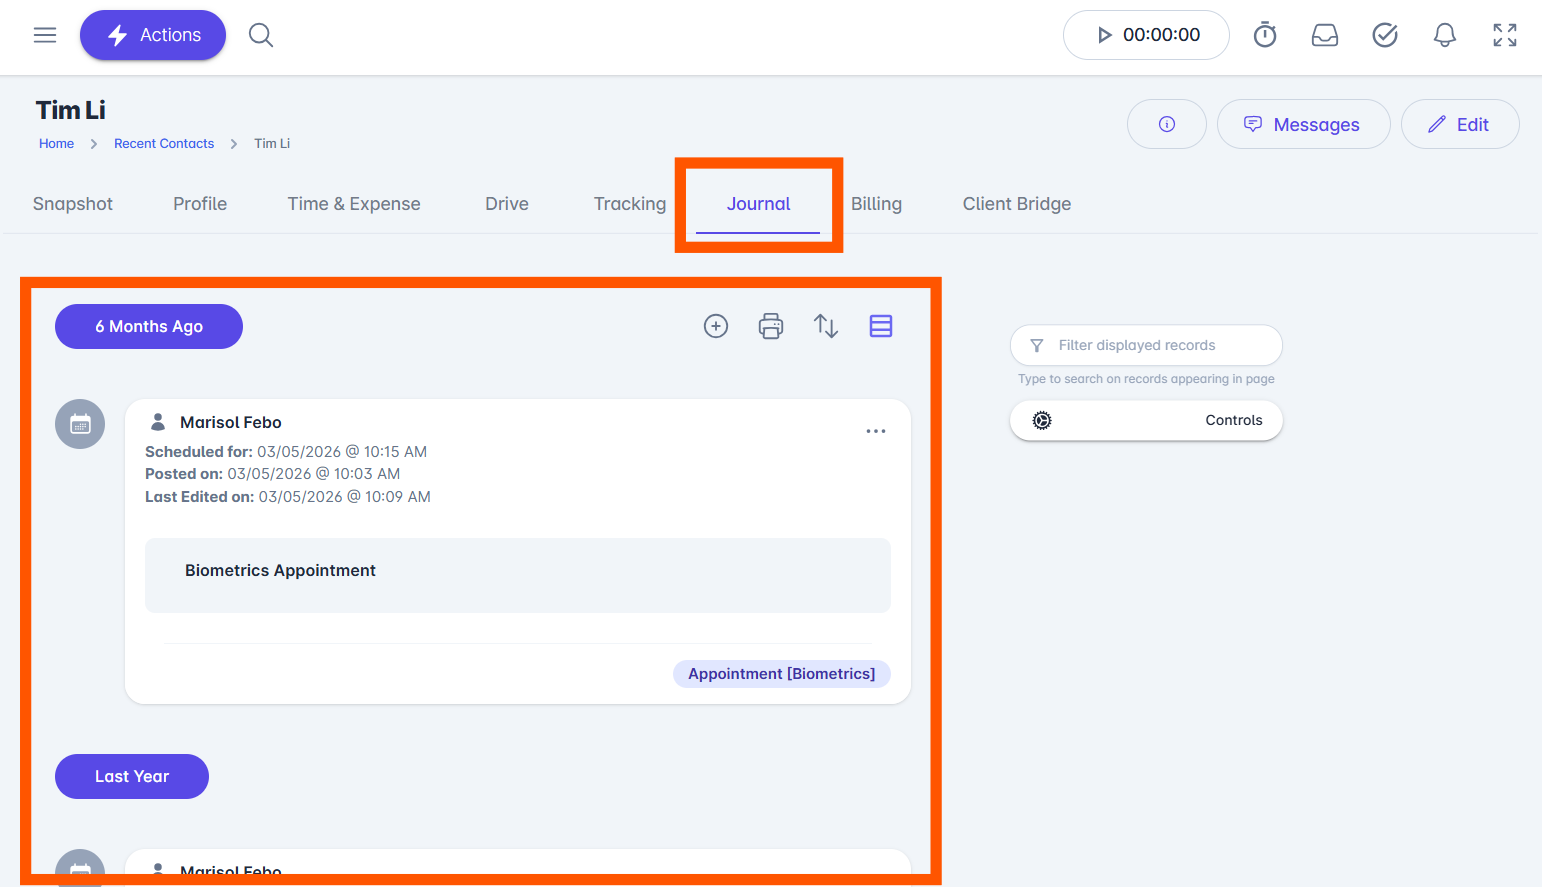
Task: Click the search magnifier icon
Action: click(x=261, y=35)
